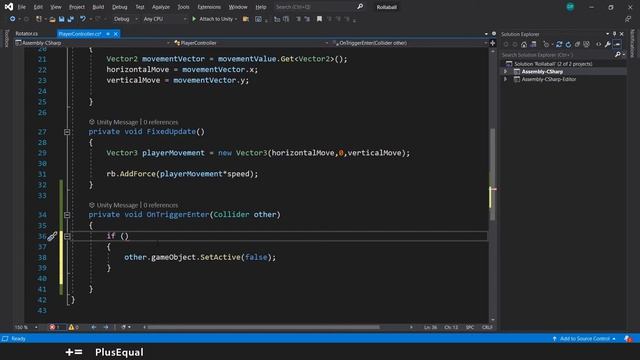Click the Solution Explorer search magnifier icon

tap(618, 55)
